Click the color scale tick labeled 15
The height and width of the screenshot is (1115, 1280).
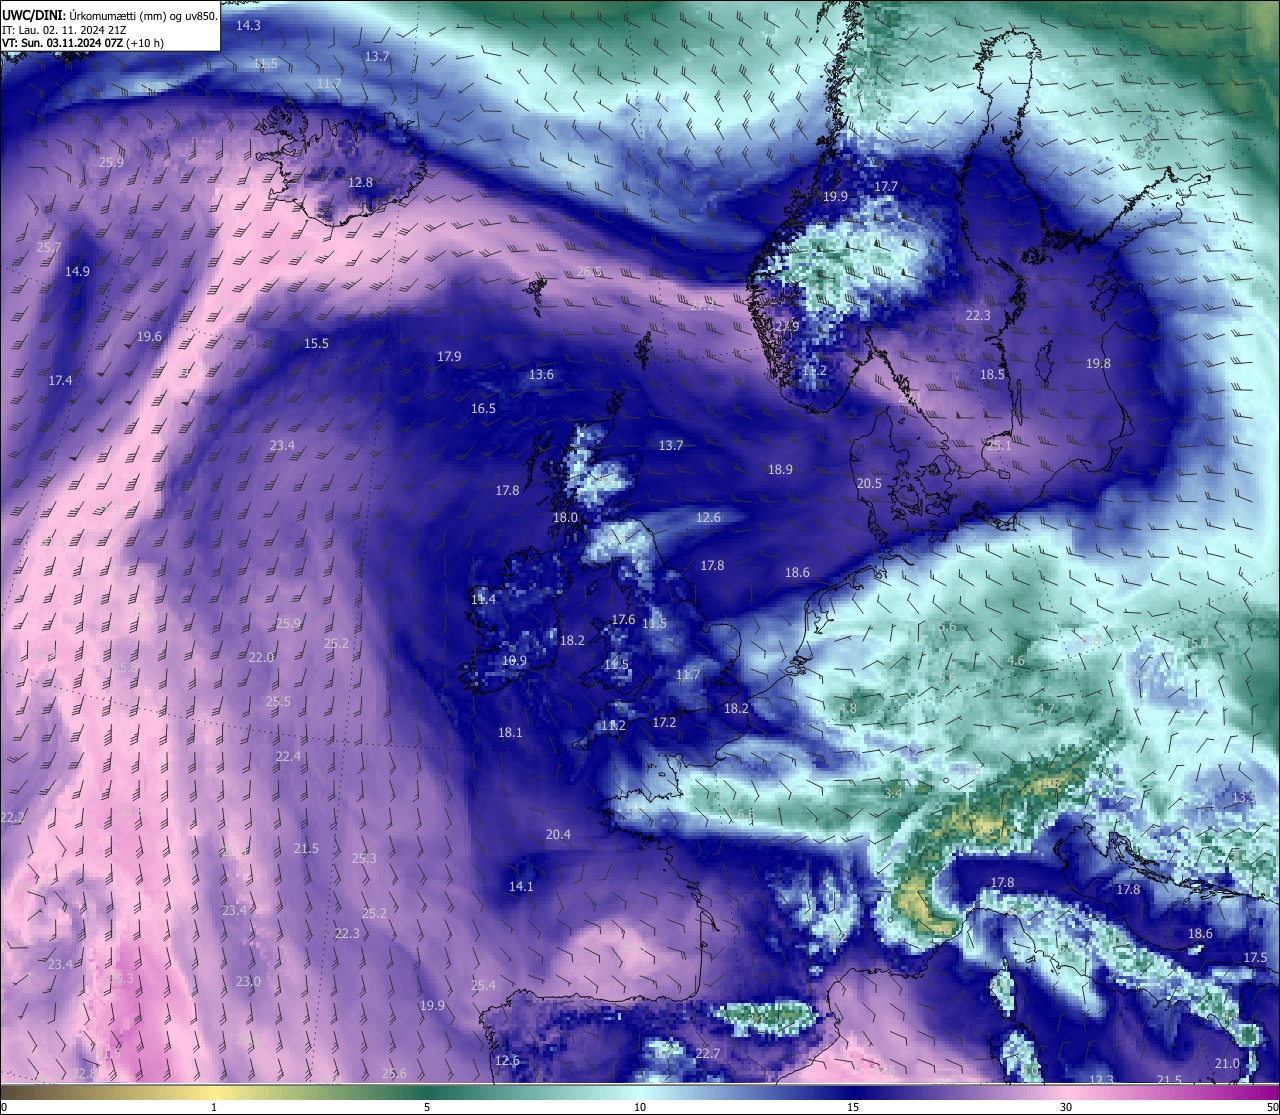pos(853,1107)
